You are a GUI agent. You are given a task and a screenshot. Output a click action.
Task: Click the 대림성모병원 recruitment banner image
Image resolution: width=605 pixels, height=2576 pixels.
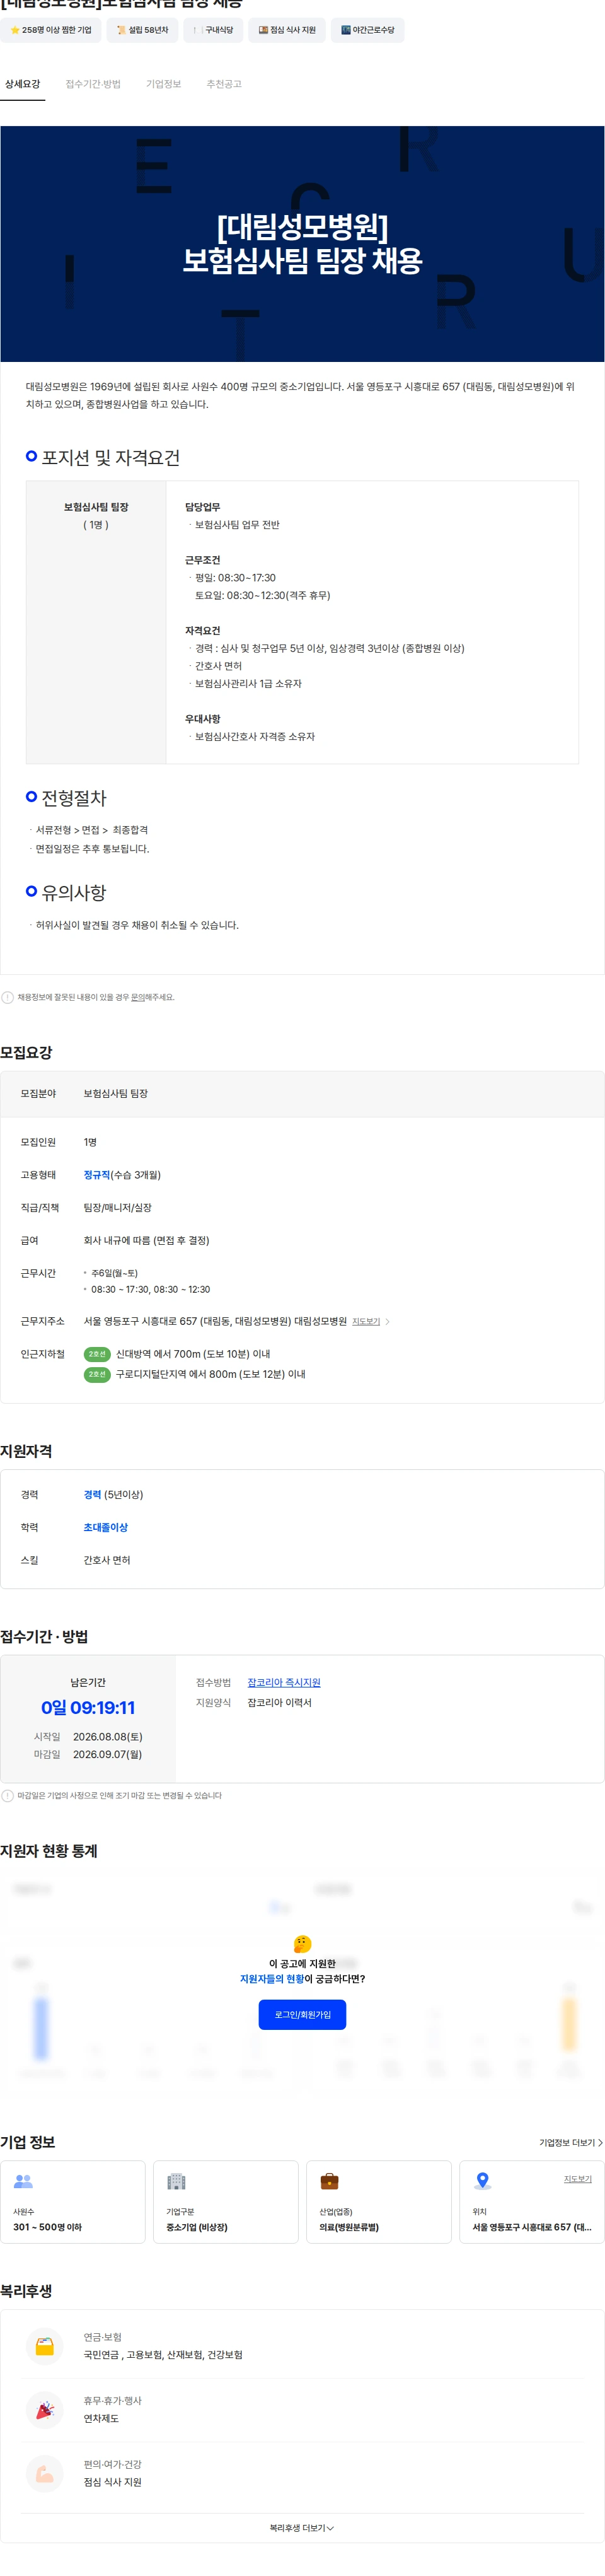[302, 244]
